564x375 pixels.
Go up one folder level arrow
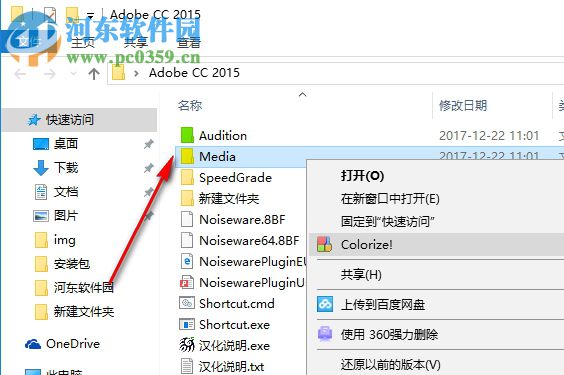94,74
